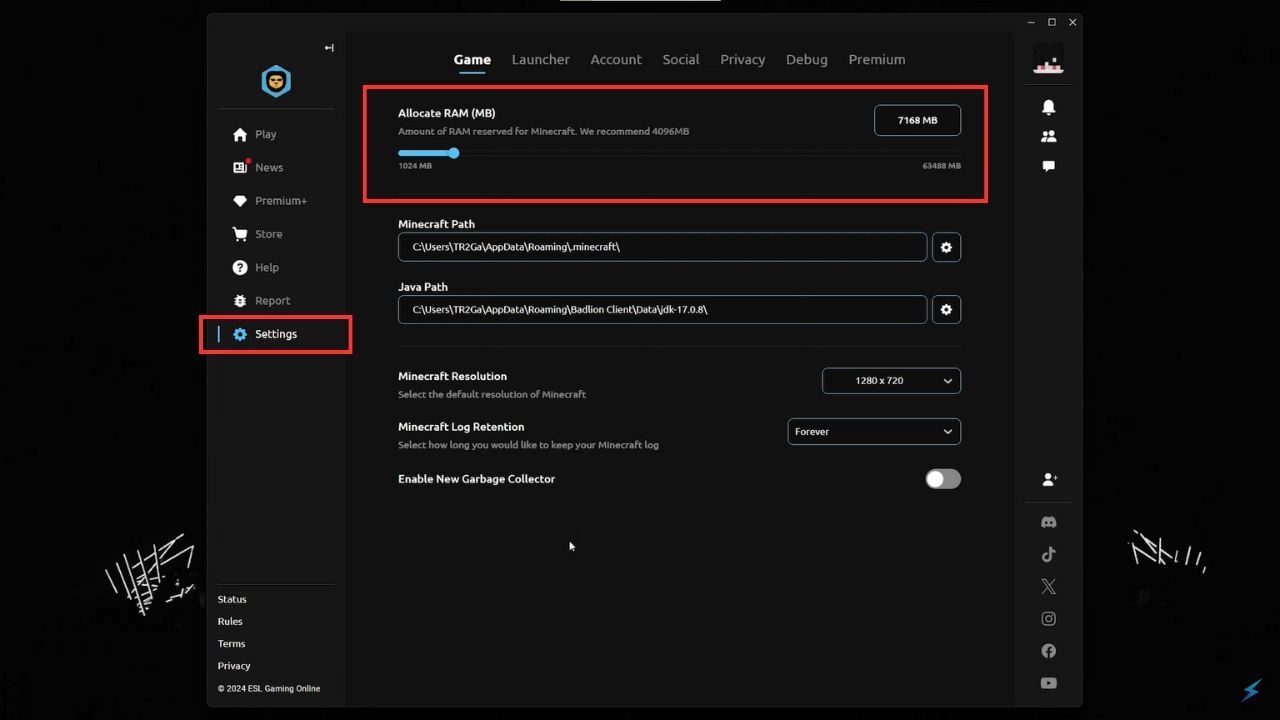The height and width of the screenshot is (720, 1280).
Task: Open the chat messages icon
Action: (1048, 166)
